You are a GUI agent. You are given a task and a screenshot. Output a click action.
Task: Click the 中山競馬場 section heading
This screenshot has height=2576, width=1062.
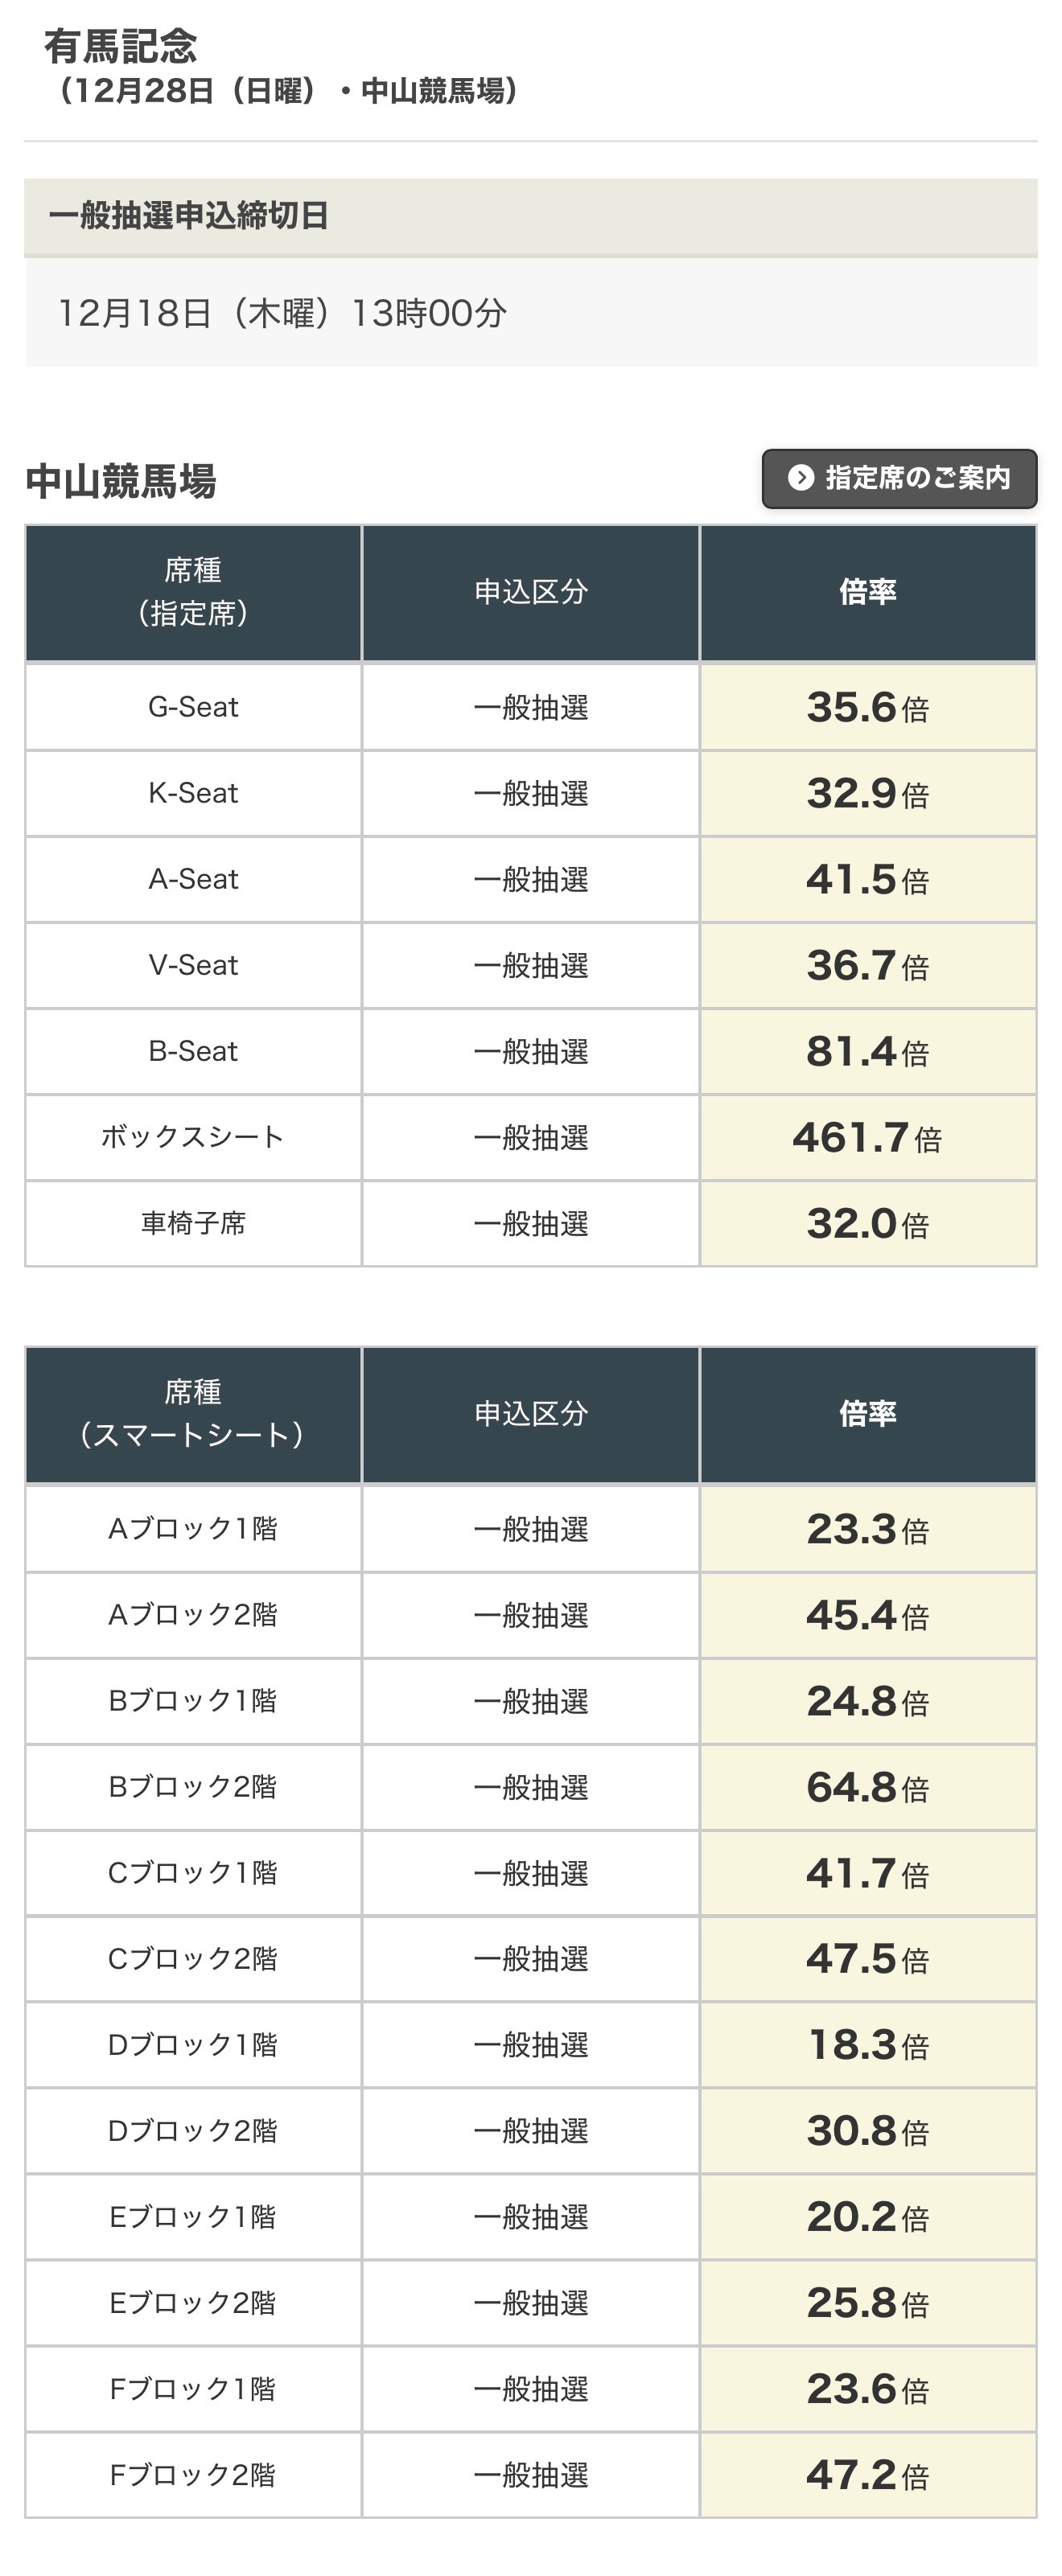click(121, 482)
